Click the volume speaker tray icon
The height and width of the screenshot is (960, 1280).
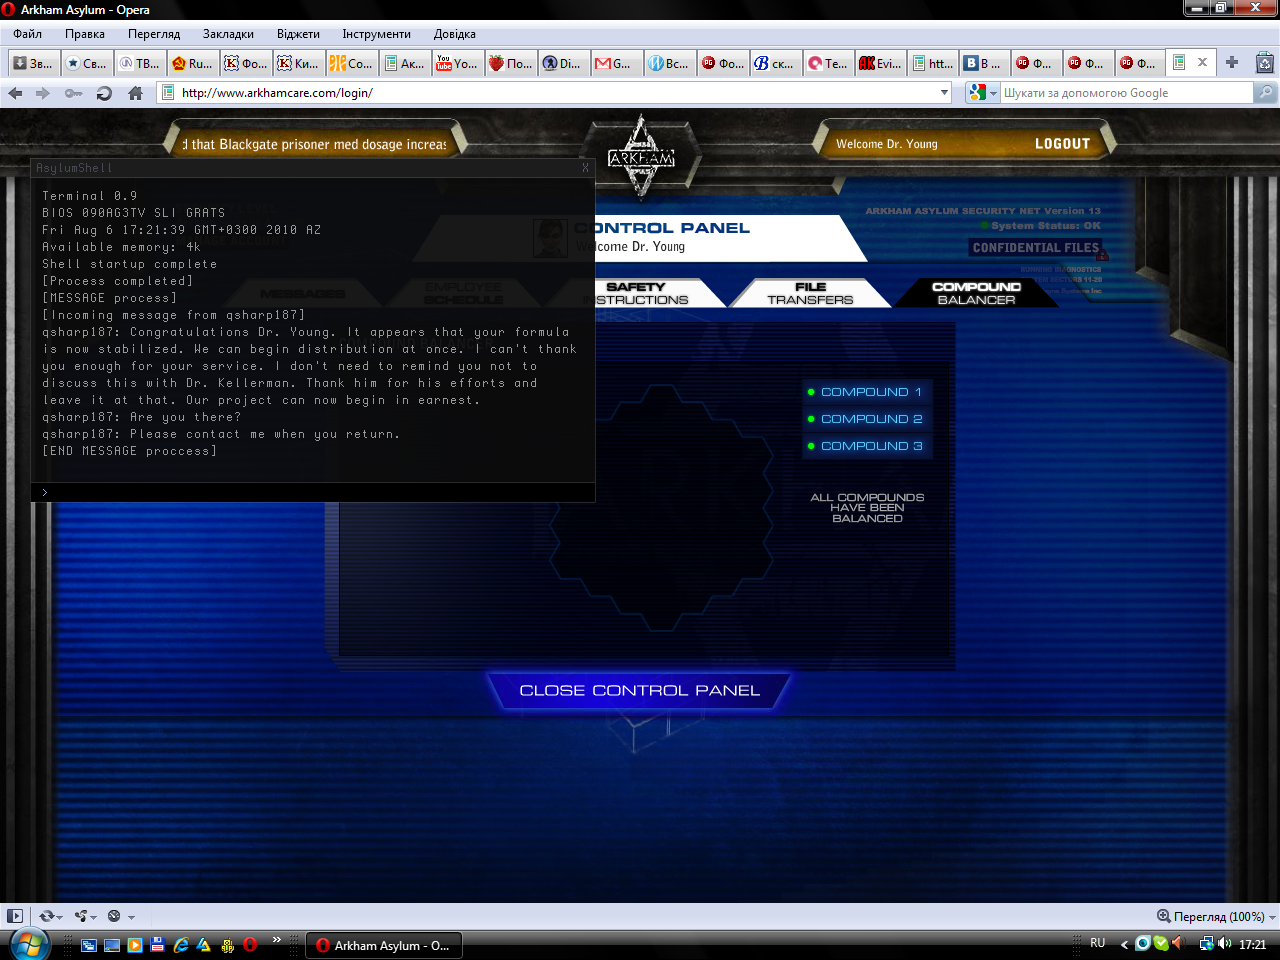pos(1225,943)
